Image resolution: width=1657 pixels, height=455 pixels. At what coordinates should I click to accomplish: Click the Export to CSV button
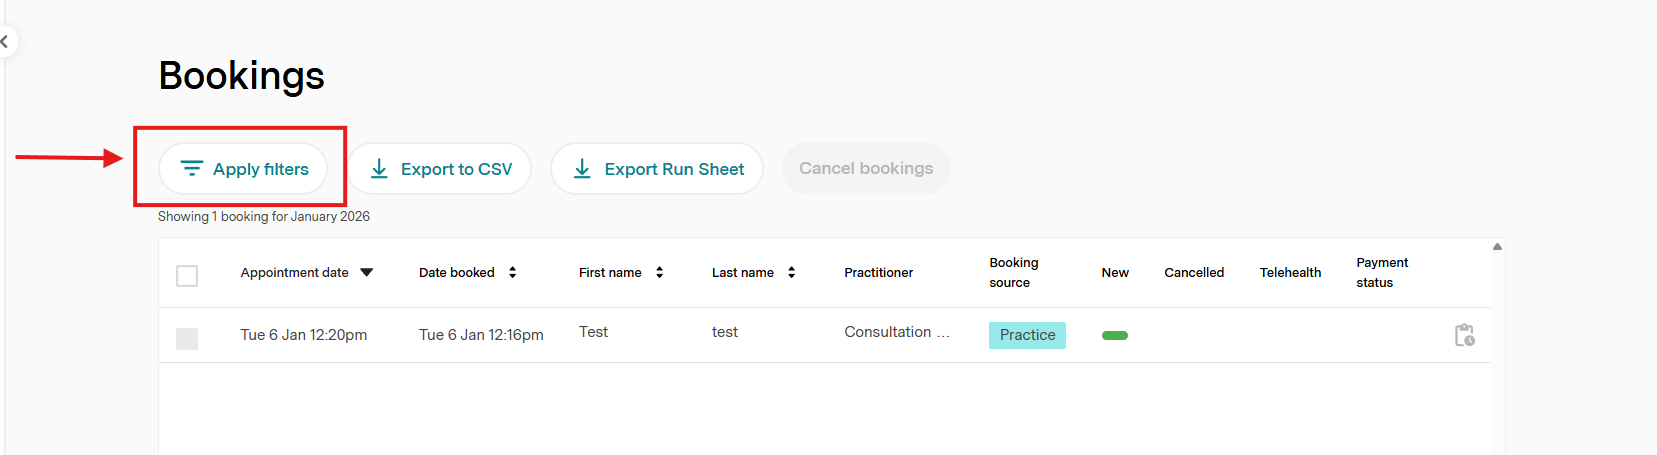[x=439, y=169]
